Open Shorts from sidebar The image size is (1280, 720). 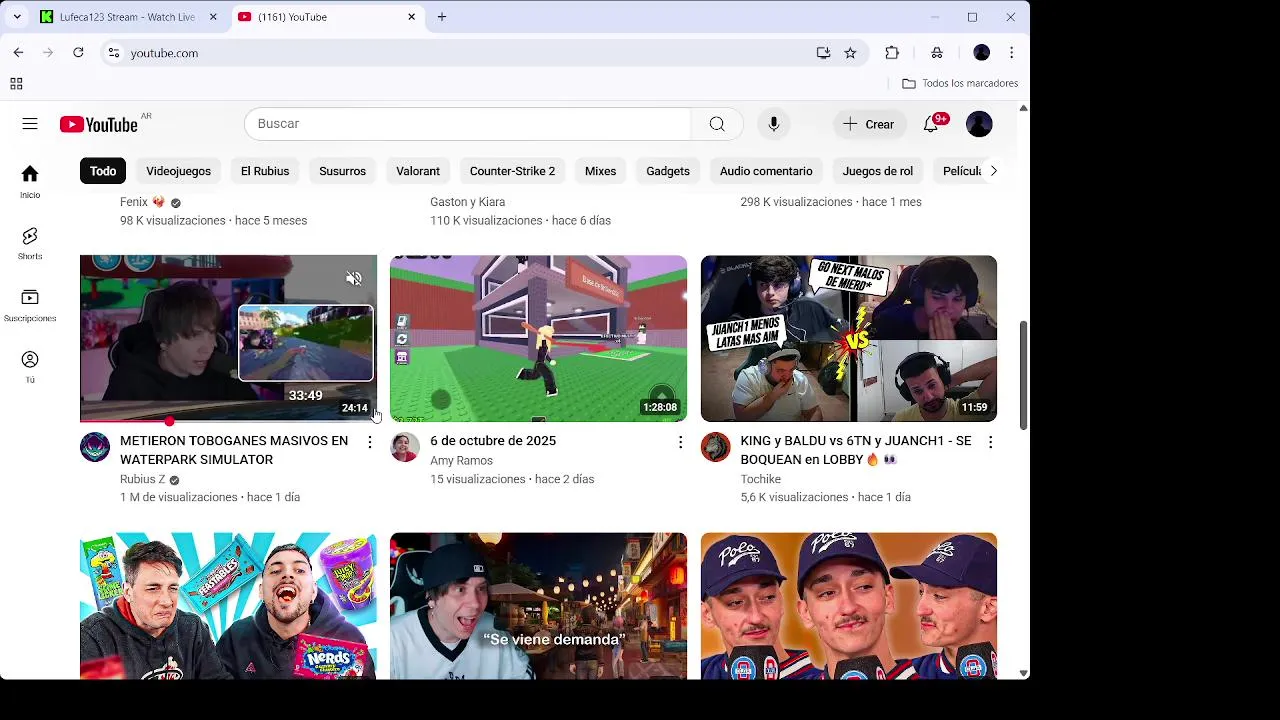pos(30,243)
